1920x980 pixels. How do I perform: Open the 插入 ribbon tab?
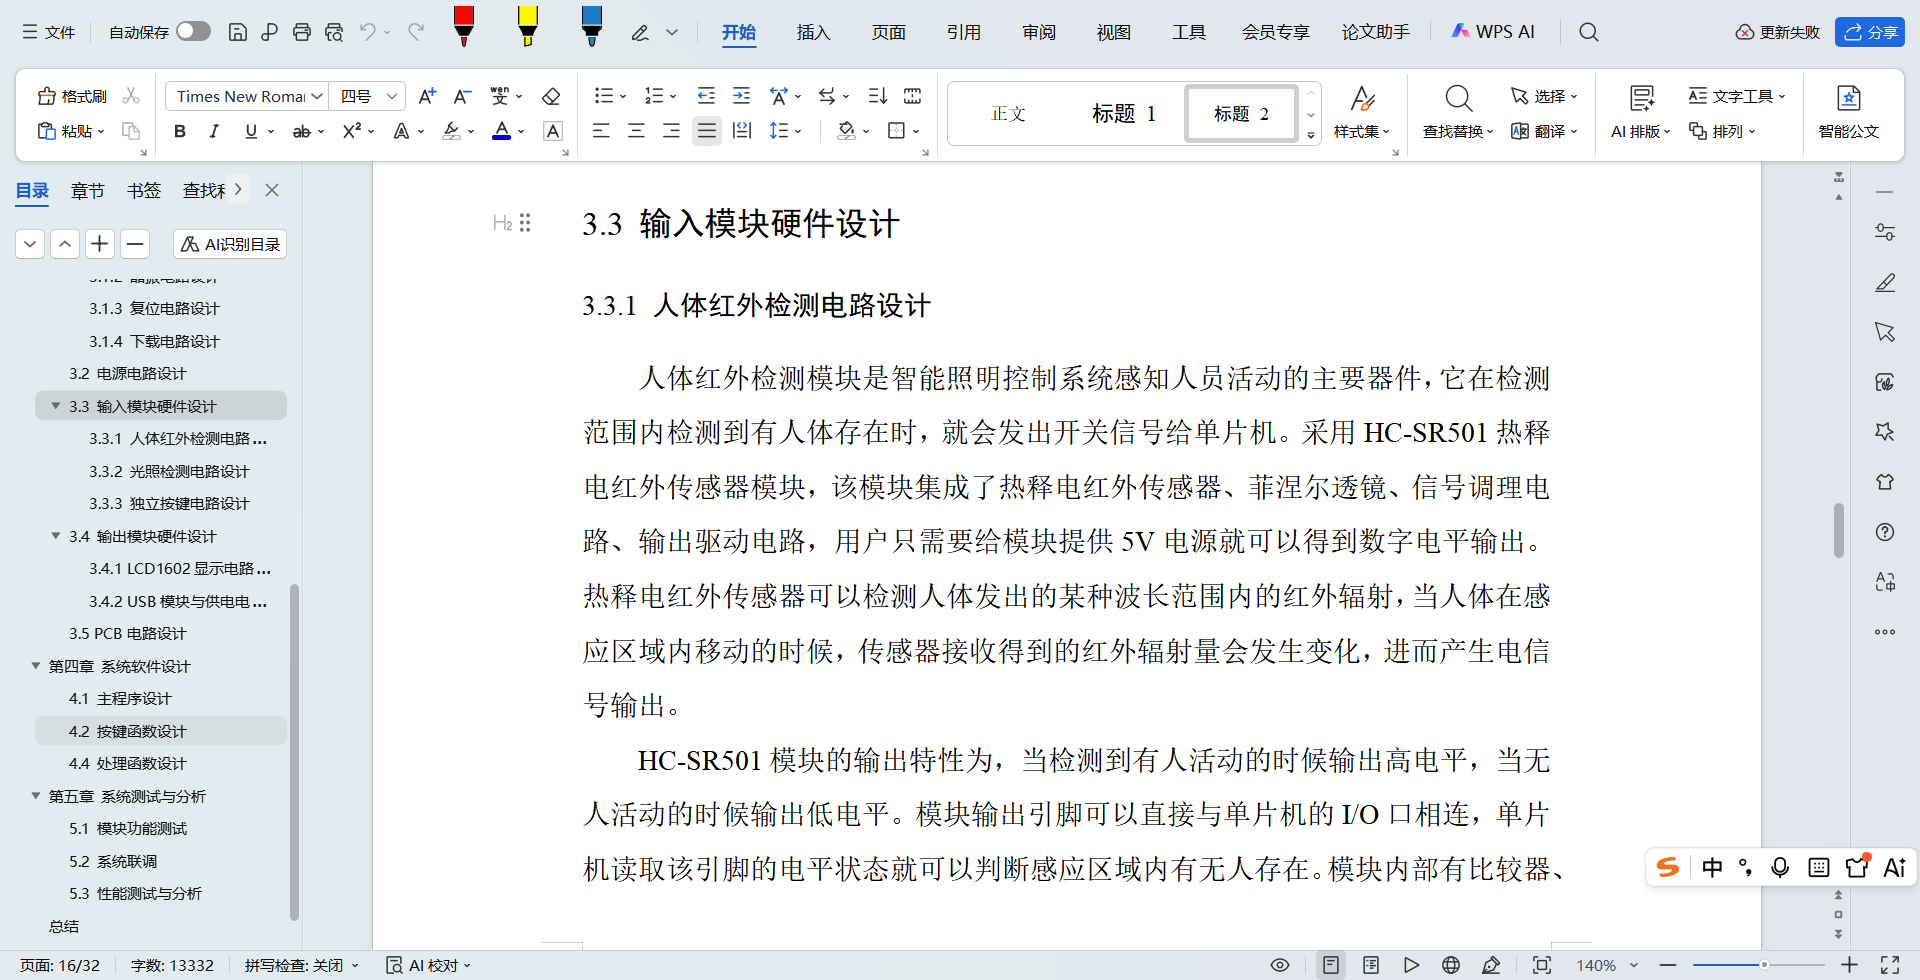point(813,32)
